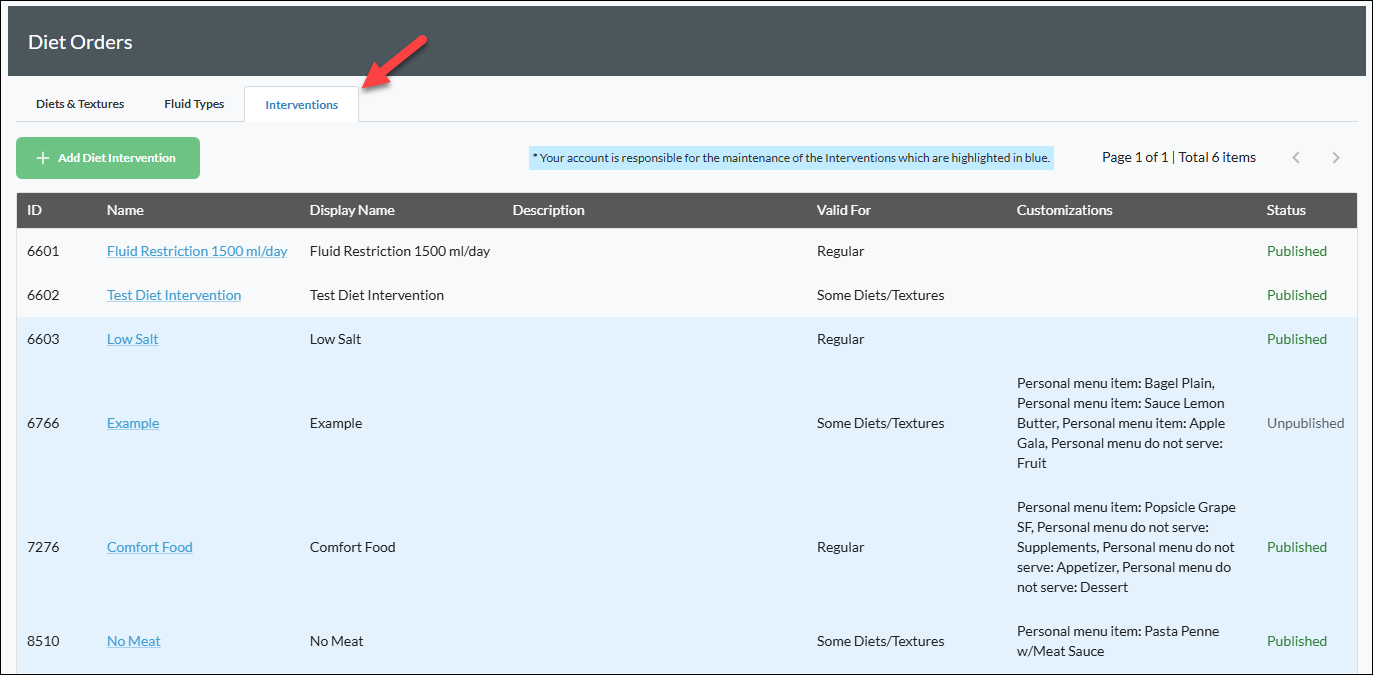Open the Example intervention link
The image size is (1373, 675).
point(133,423)
